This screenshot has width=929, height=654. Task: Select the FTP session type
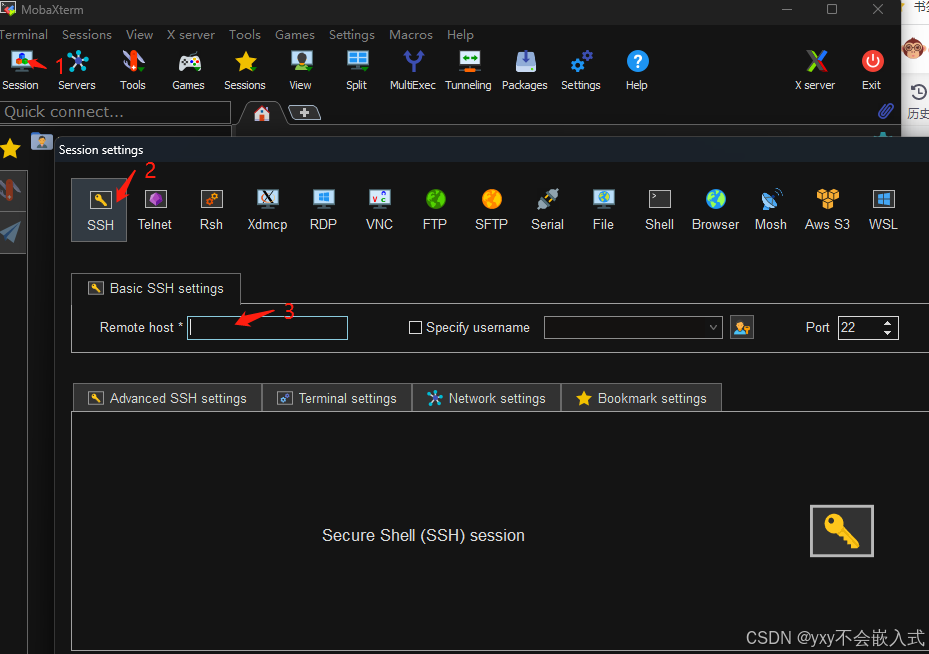[435, 210]
